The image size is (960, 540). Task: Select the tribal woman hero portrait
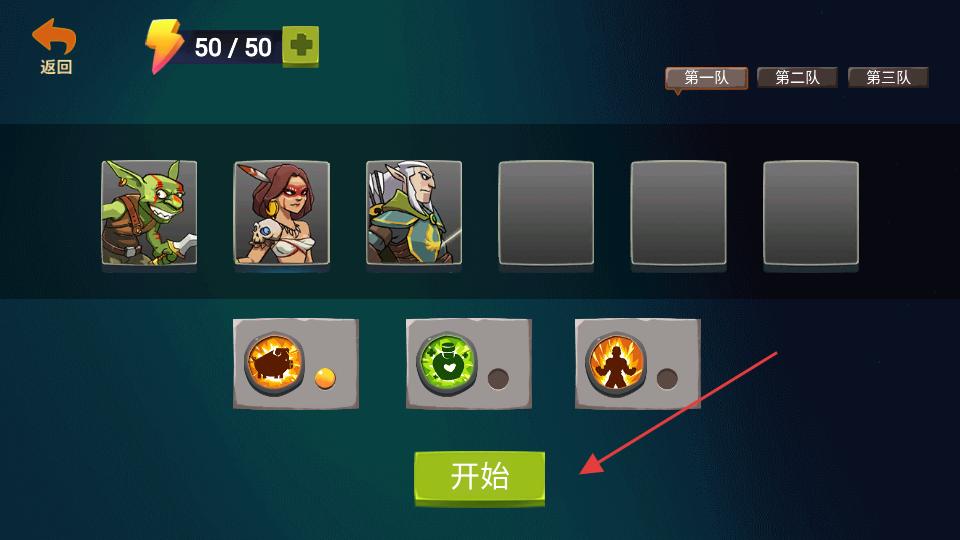coord(282,213)
